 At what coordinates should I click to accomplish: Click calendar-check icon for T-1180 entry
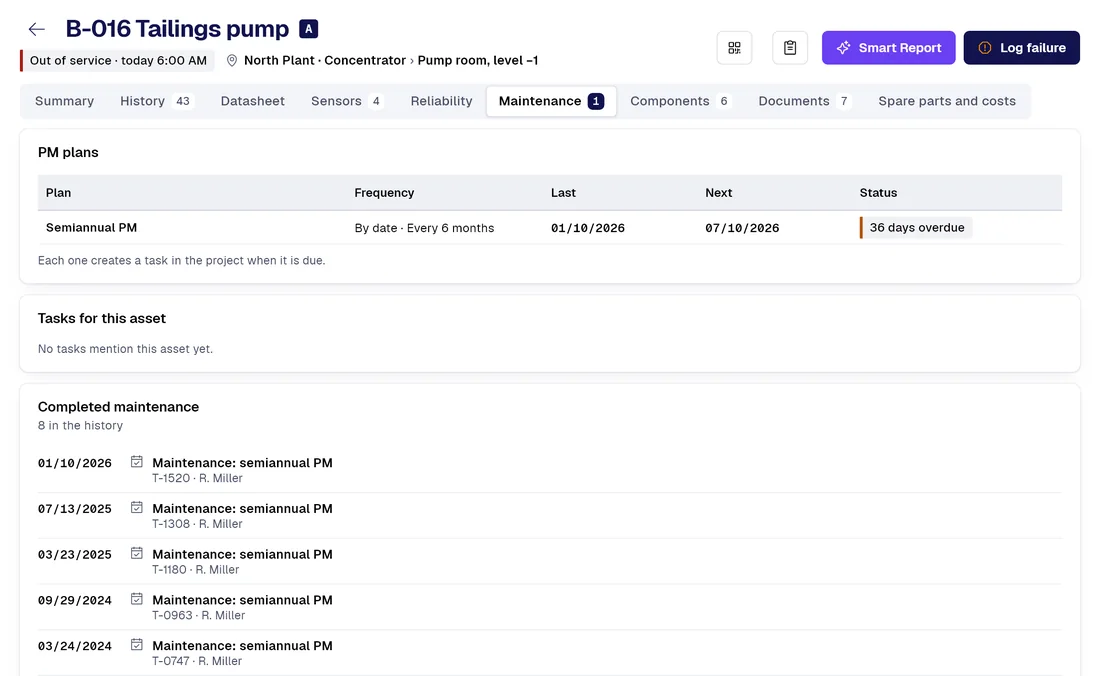click(137, 553)
